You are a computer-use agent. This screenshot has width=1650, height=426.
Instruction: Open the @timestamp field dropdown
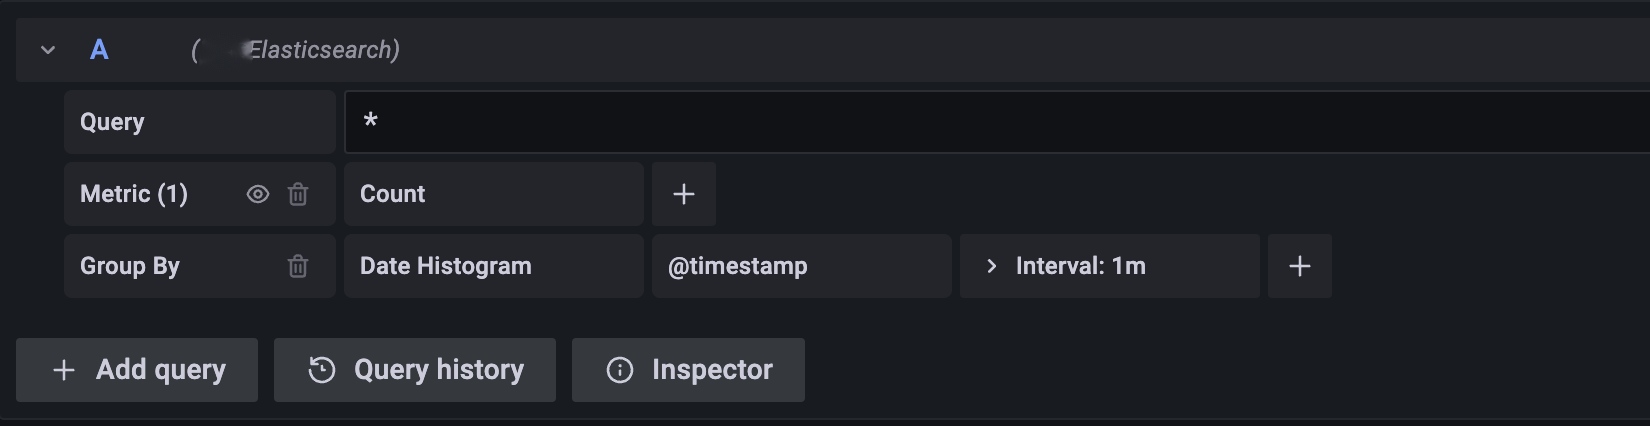(x=801, y=266)
